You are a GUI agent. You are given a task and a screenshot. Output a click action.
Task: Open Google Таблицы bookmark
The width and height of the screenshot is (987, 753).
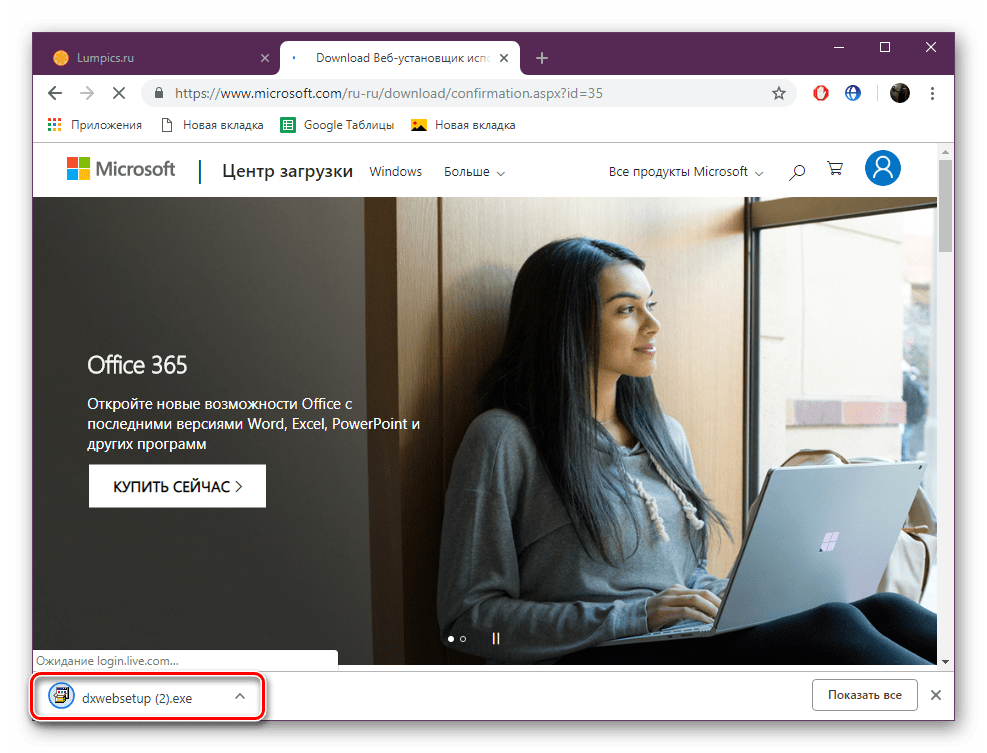click(337, 125)
